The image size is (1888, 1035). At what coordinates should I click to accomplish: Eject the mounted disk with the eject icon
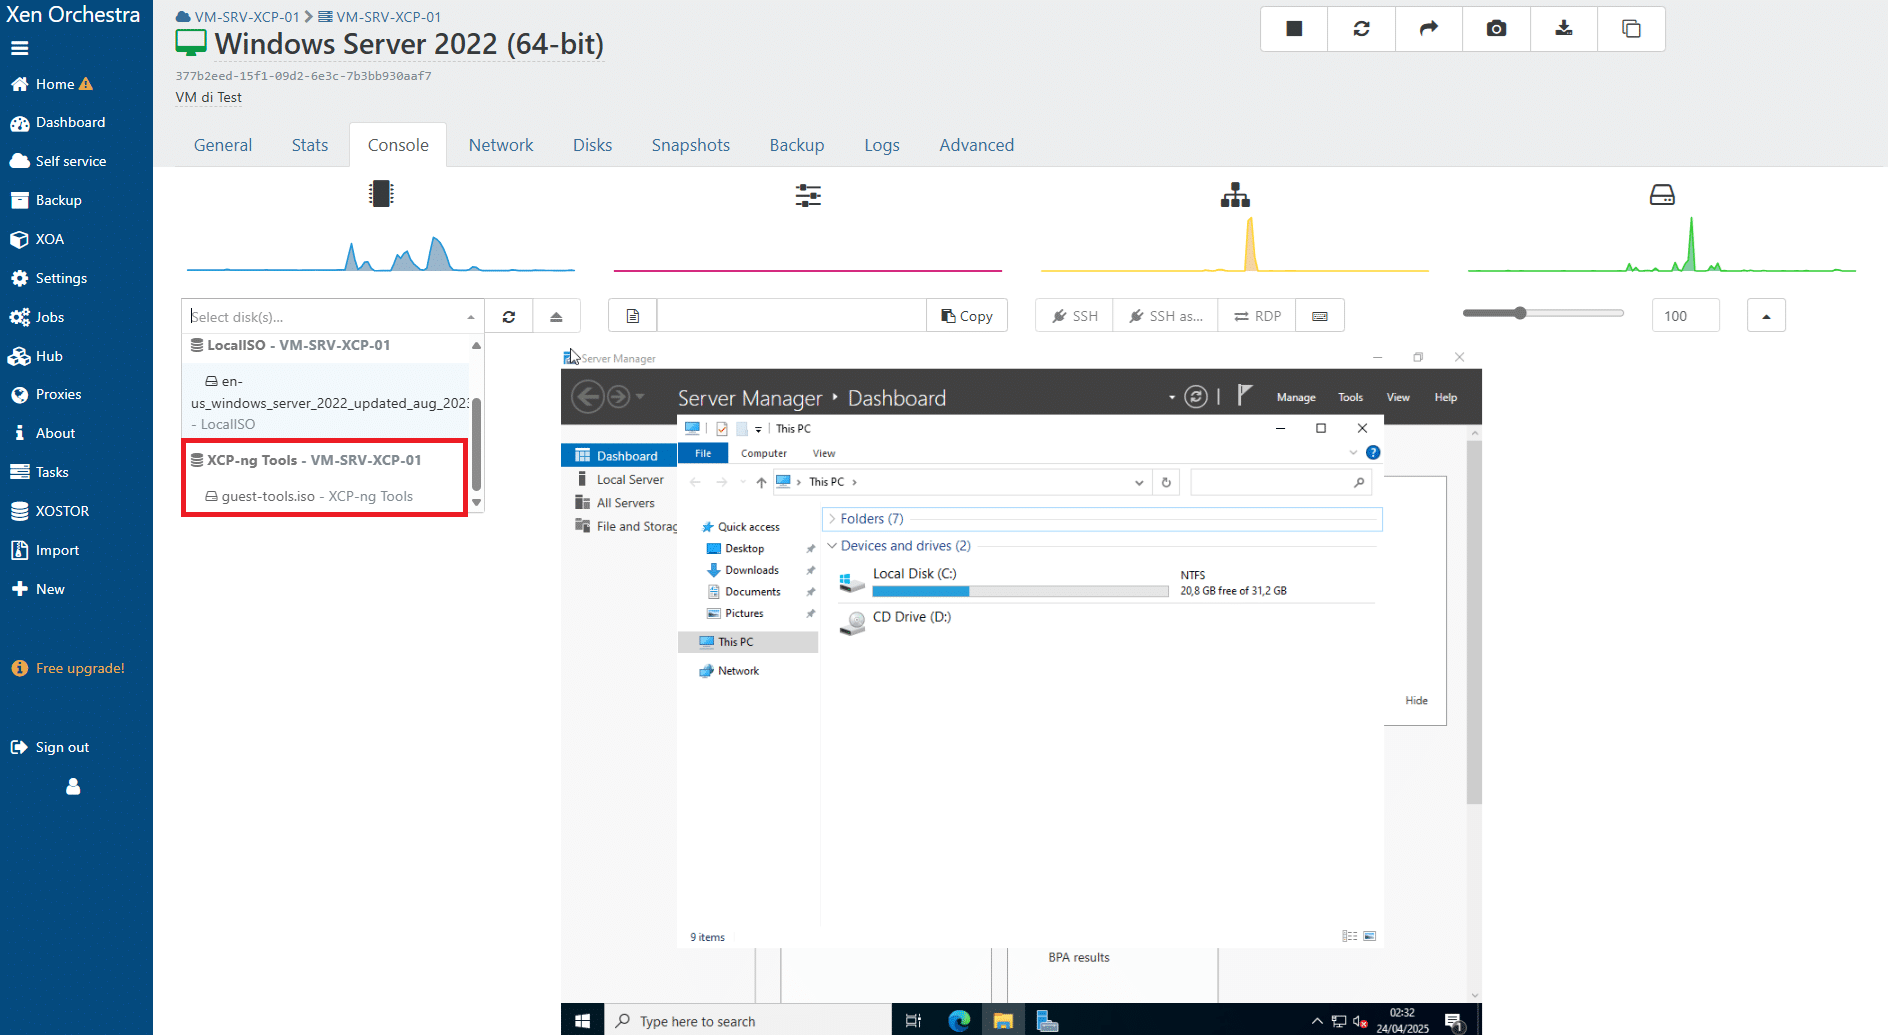556,316
